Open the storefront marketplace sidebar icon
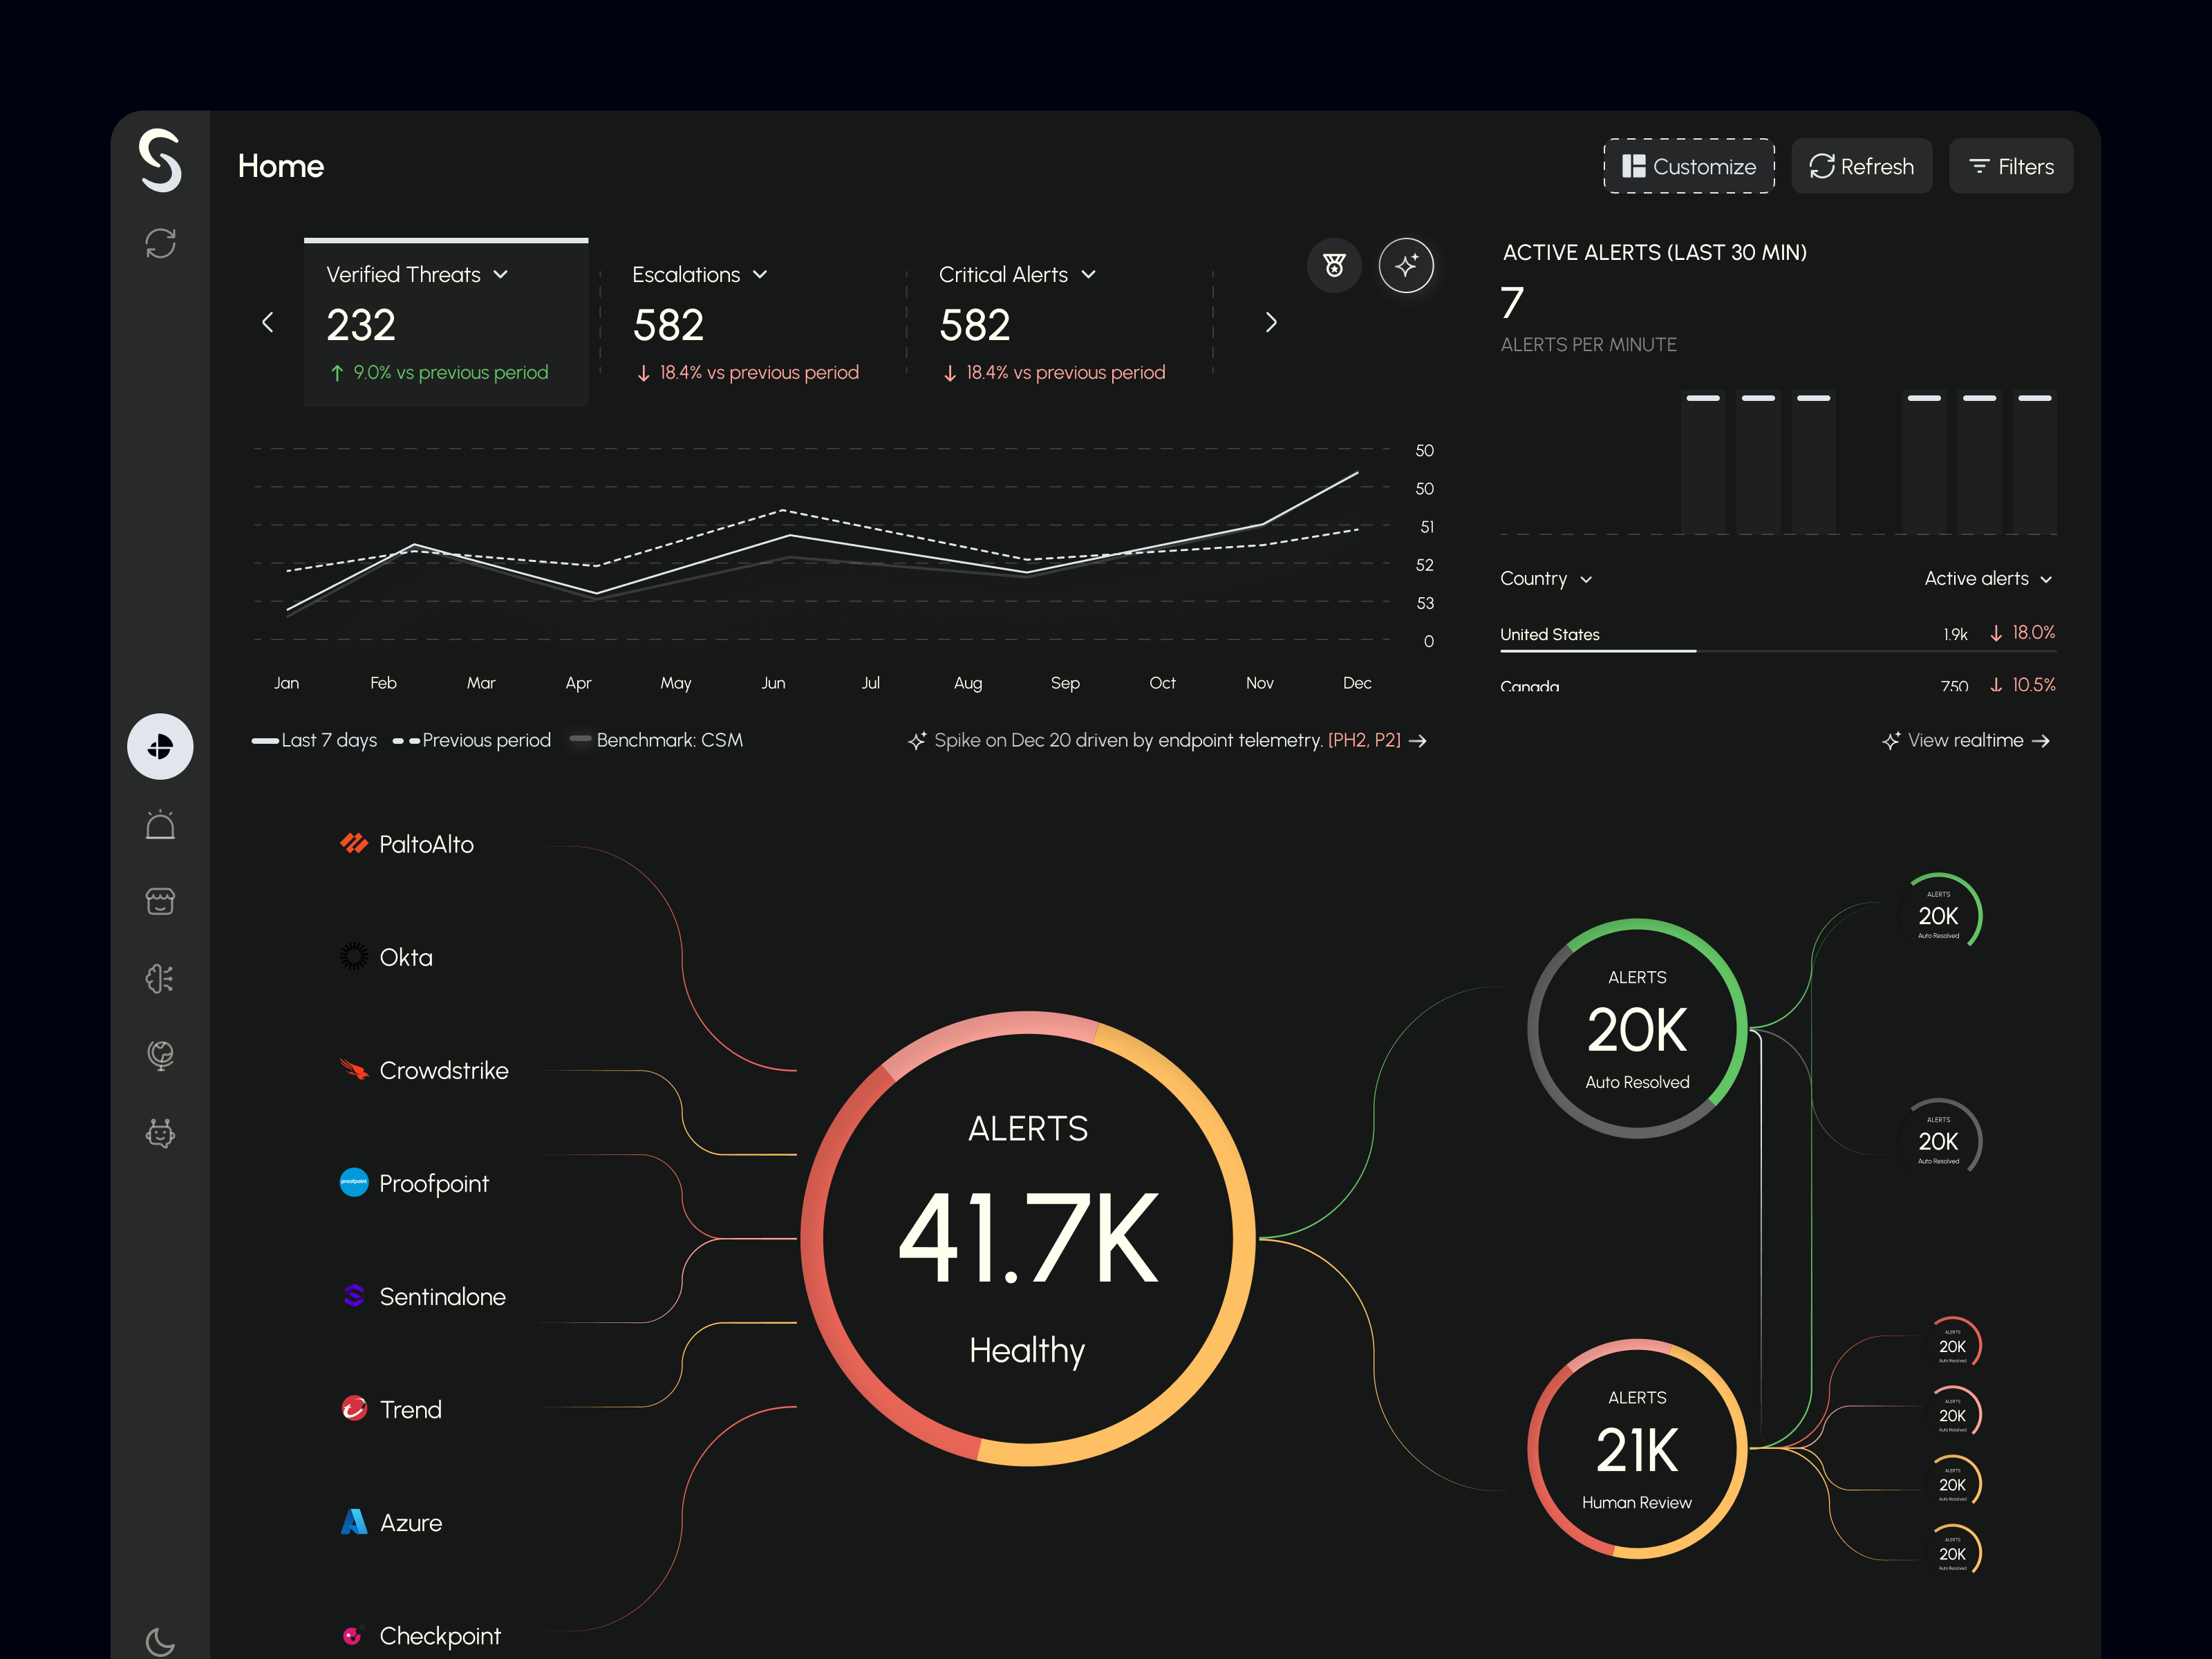This screenshot has height=1659, width=2212. [x=160, y=902]
